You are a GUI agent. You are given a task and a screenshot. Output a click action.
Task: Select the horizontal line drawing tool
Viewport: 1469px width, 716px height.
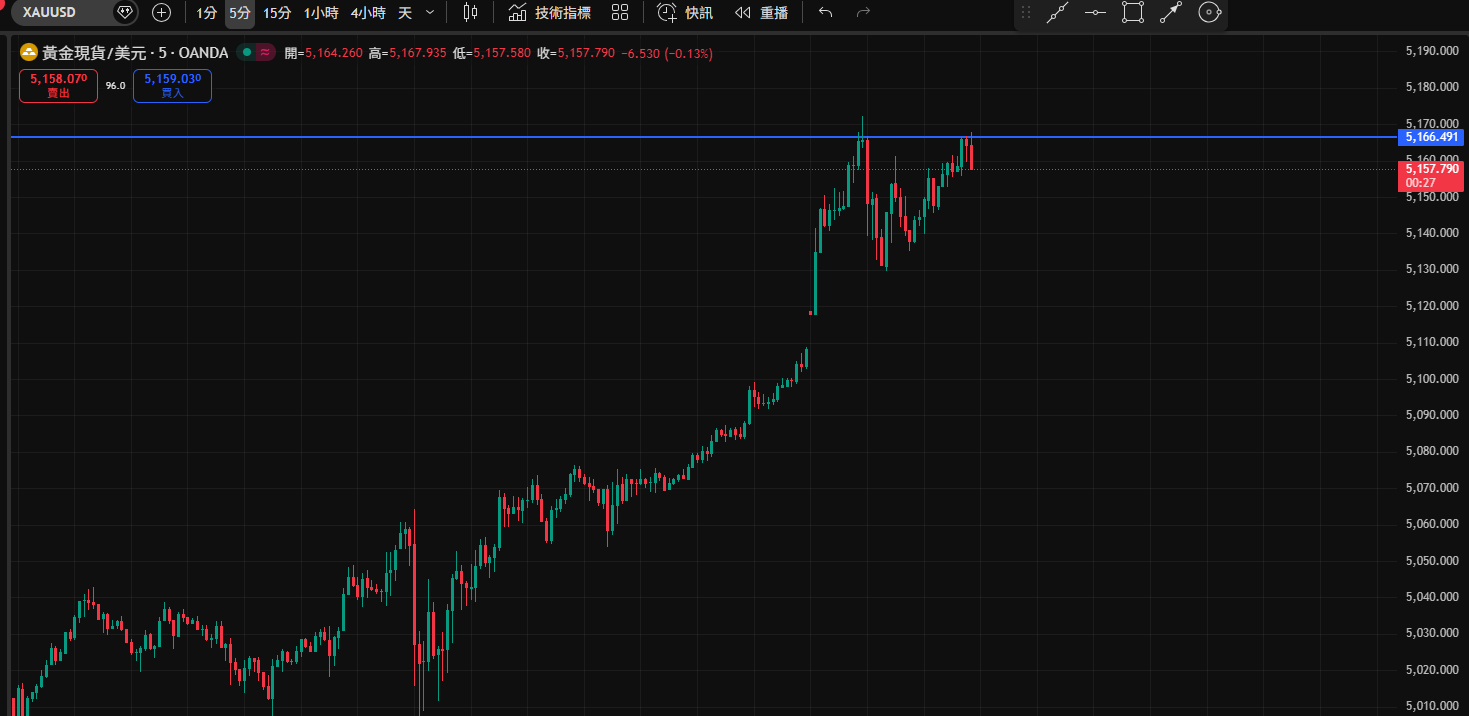tap(1095, 13)
